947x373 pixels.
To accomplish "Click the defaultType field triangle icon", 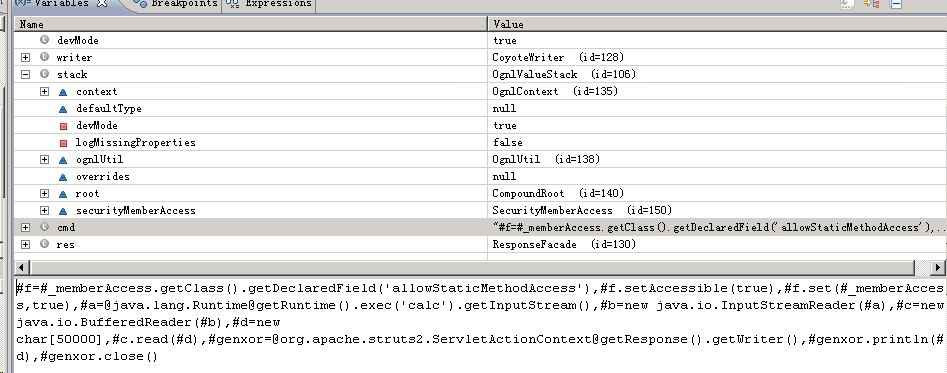I will point(63,109).
